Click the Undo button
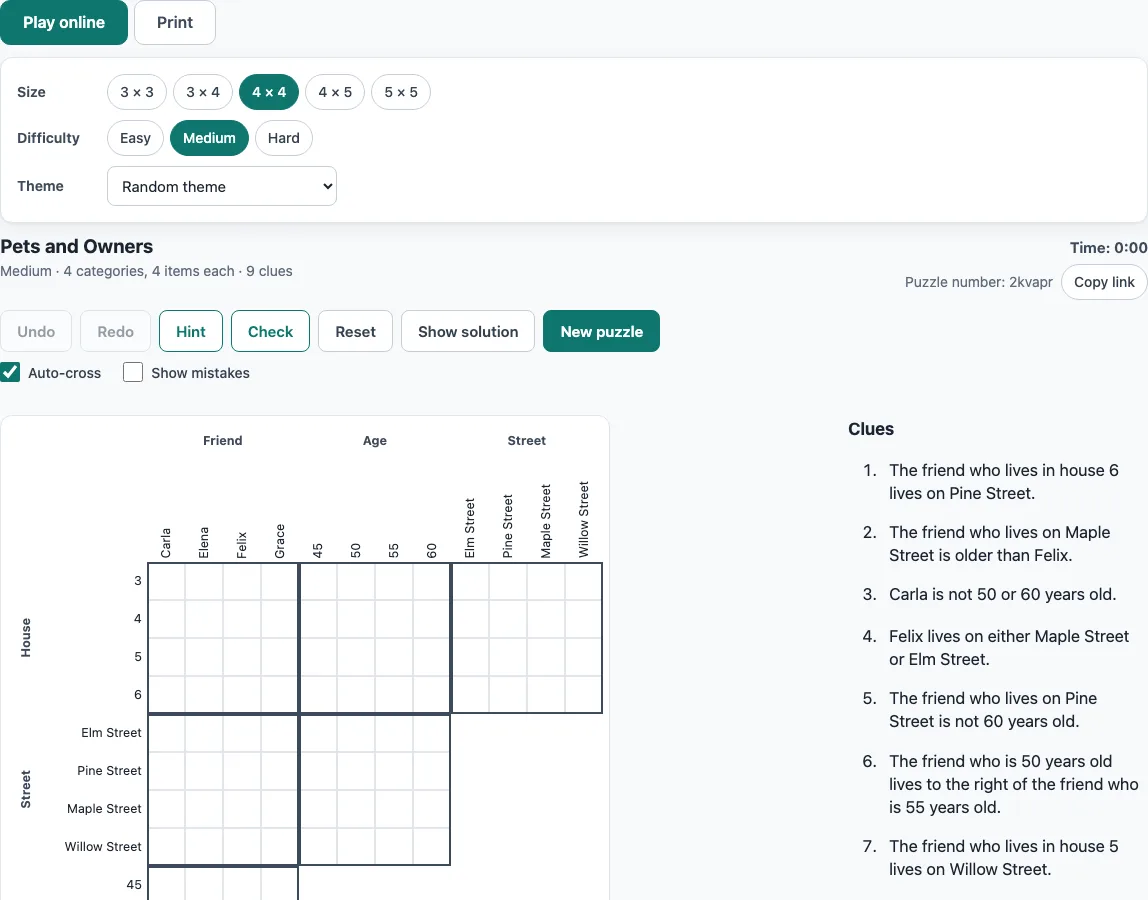This screenshot has width=1148, height=900. [36, 331]
